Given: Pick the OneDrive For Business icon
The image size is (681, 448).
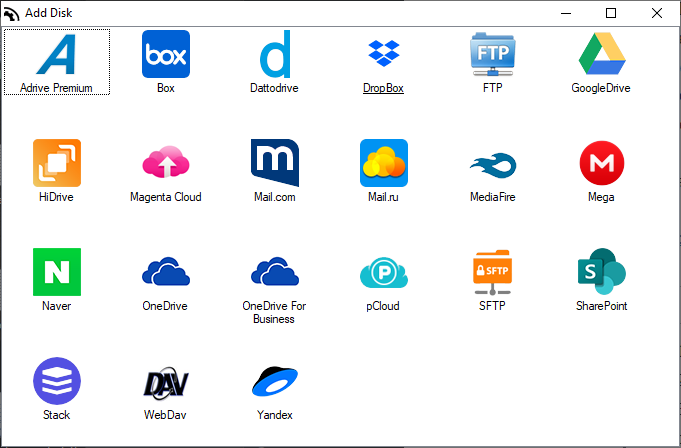Looking at the screenshot, I should pos(275,271).
